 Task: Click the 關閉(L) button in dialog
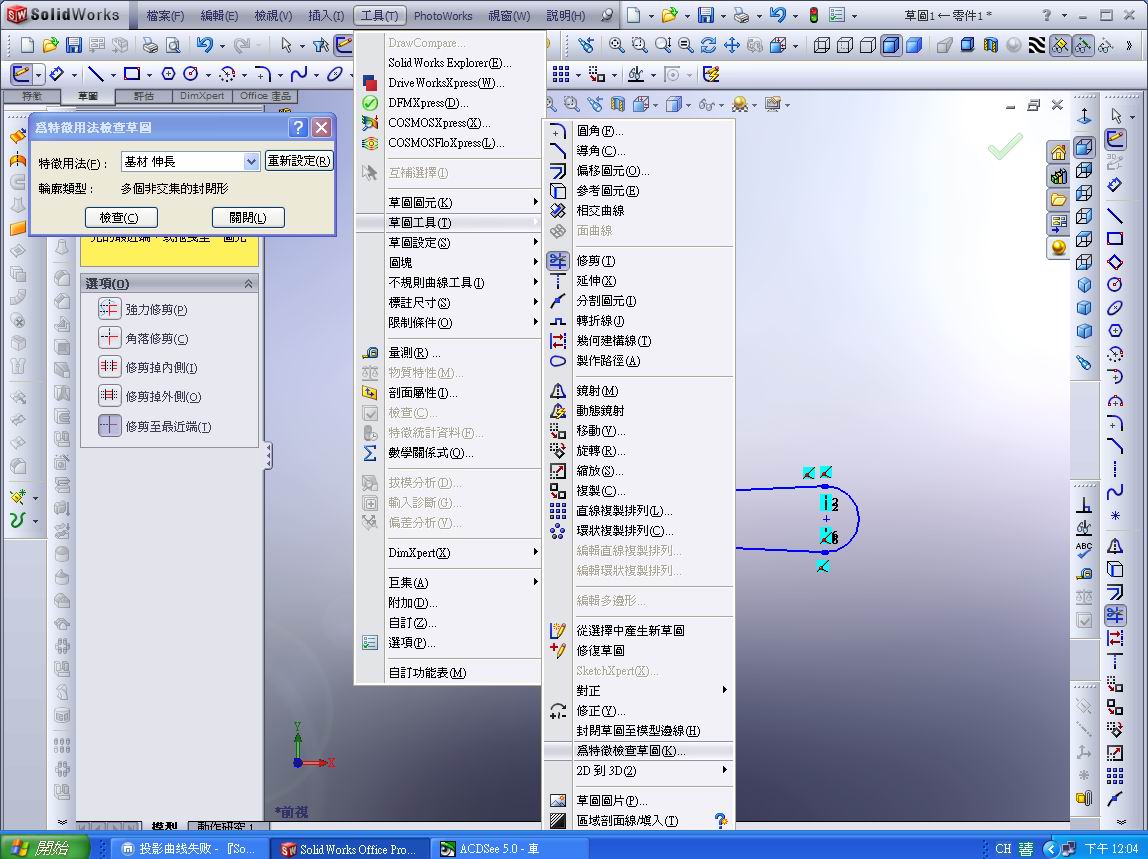[247, 217]
